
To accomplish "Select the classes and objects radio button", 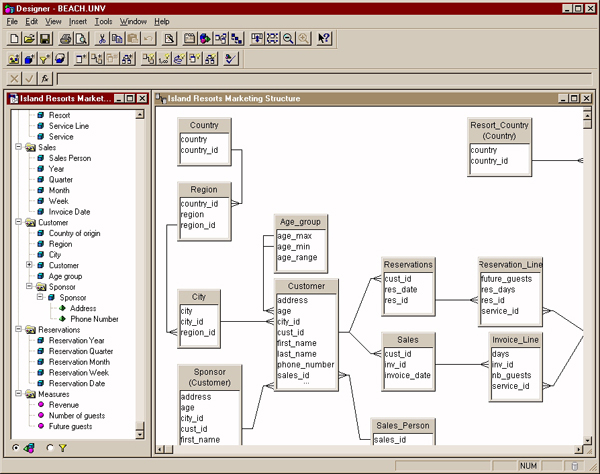I will click(x=15, y=448).
